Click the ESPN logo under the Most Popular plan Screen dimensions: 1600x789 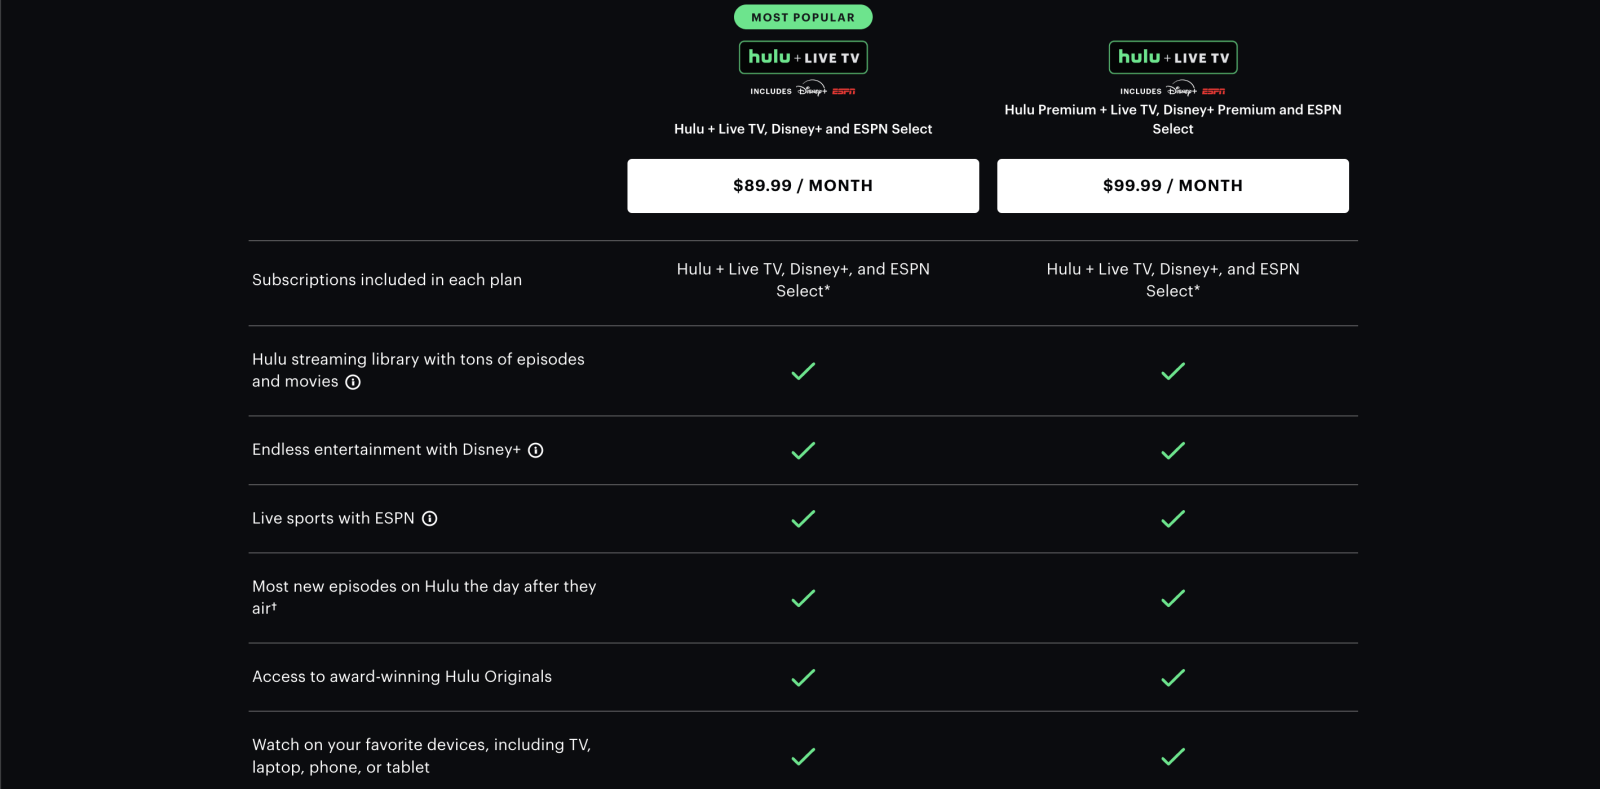[x=844, y=91]
